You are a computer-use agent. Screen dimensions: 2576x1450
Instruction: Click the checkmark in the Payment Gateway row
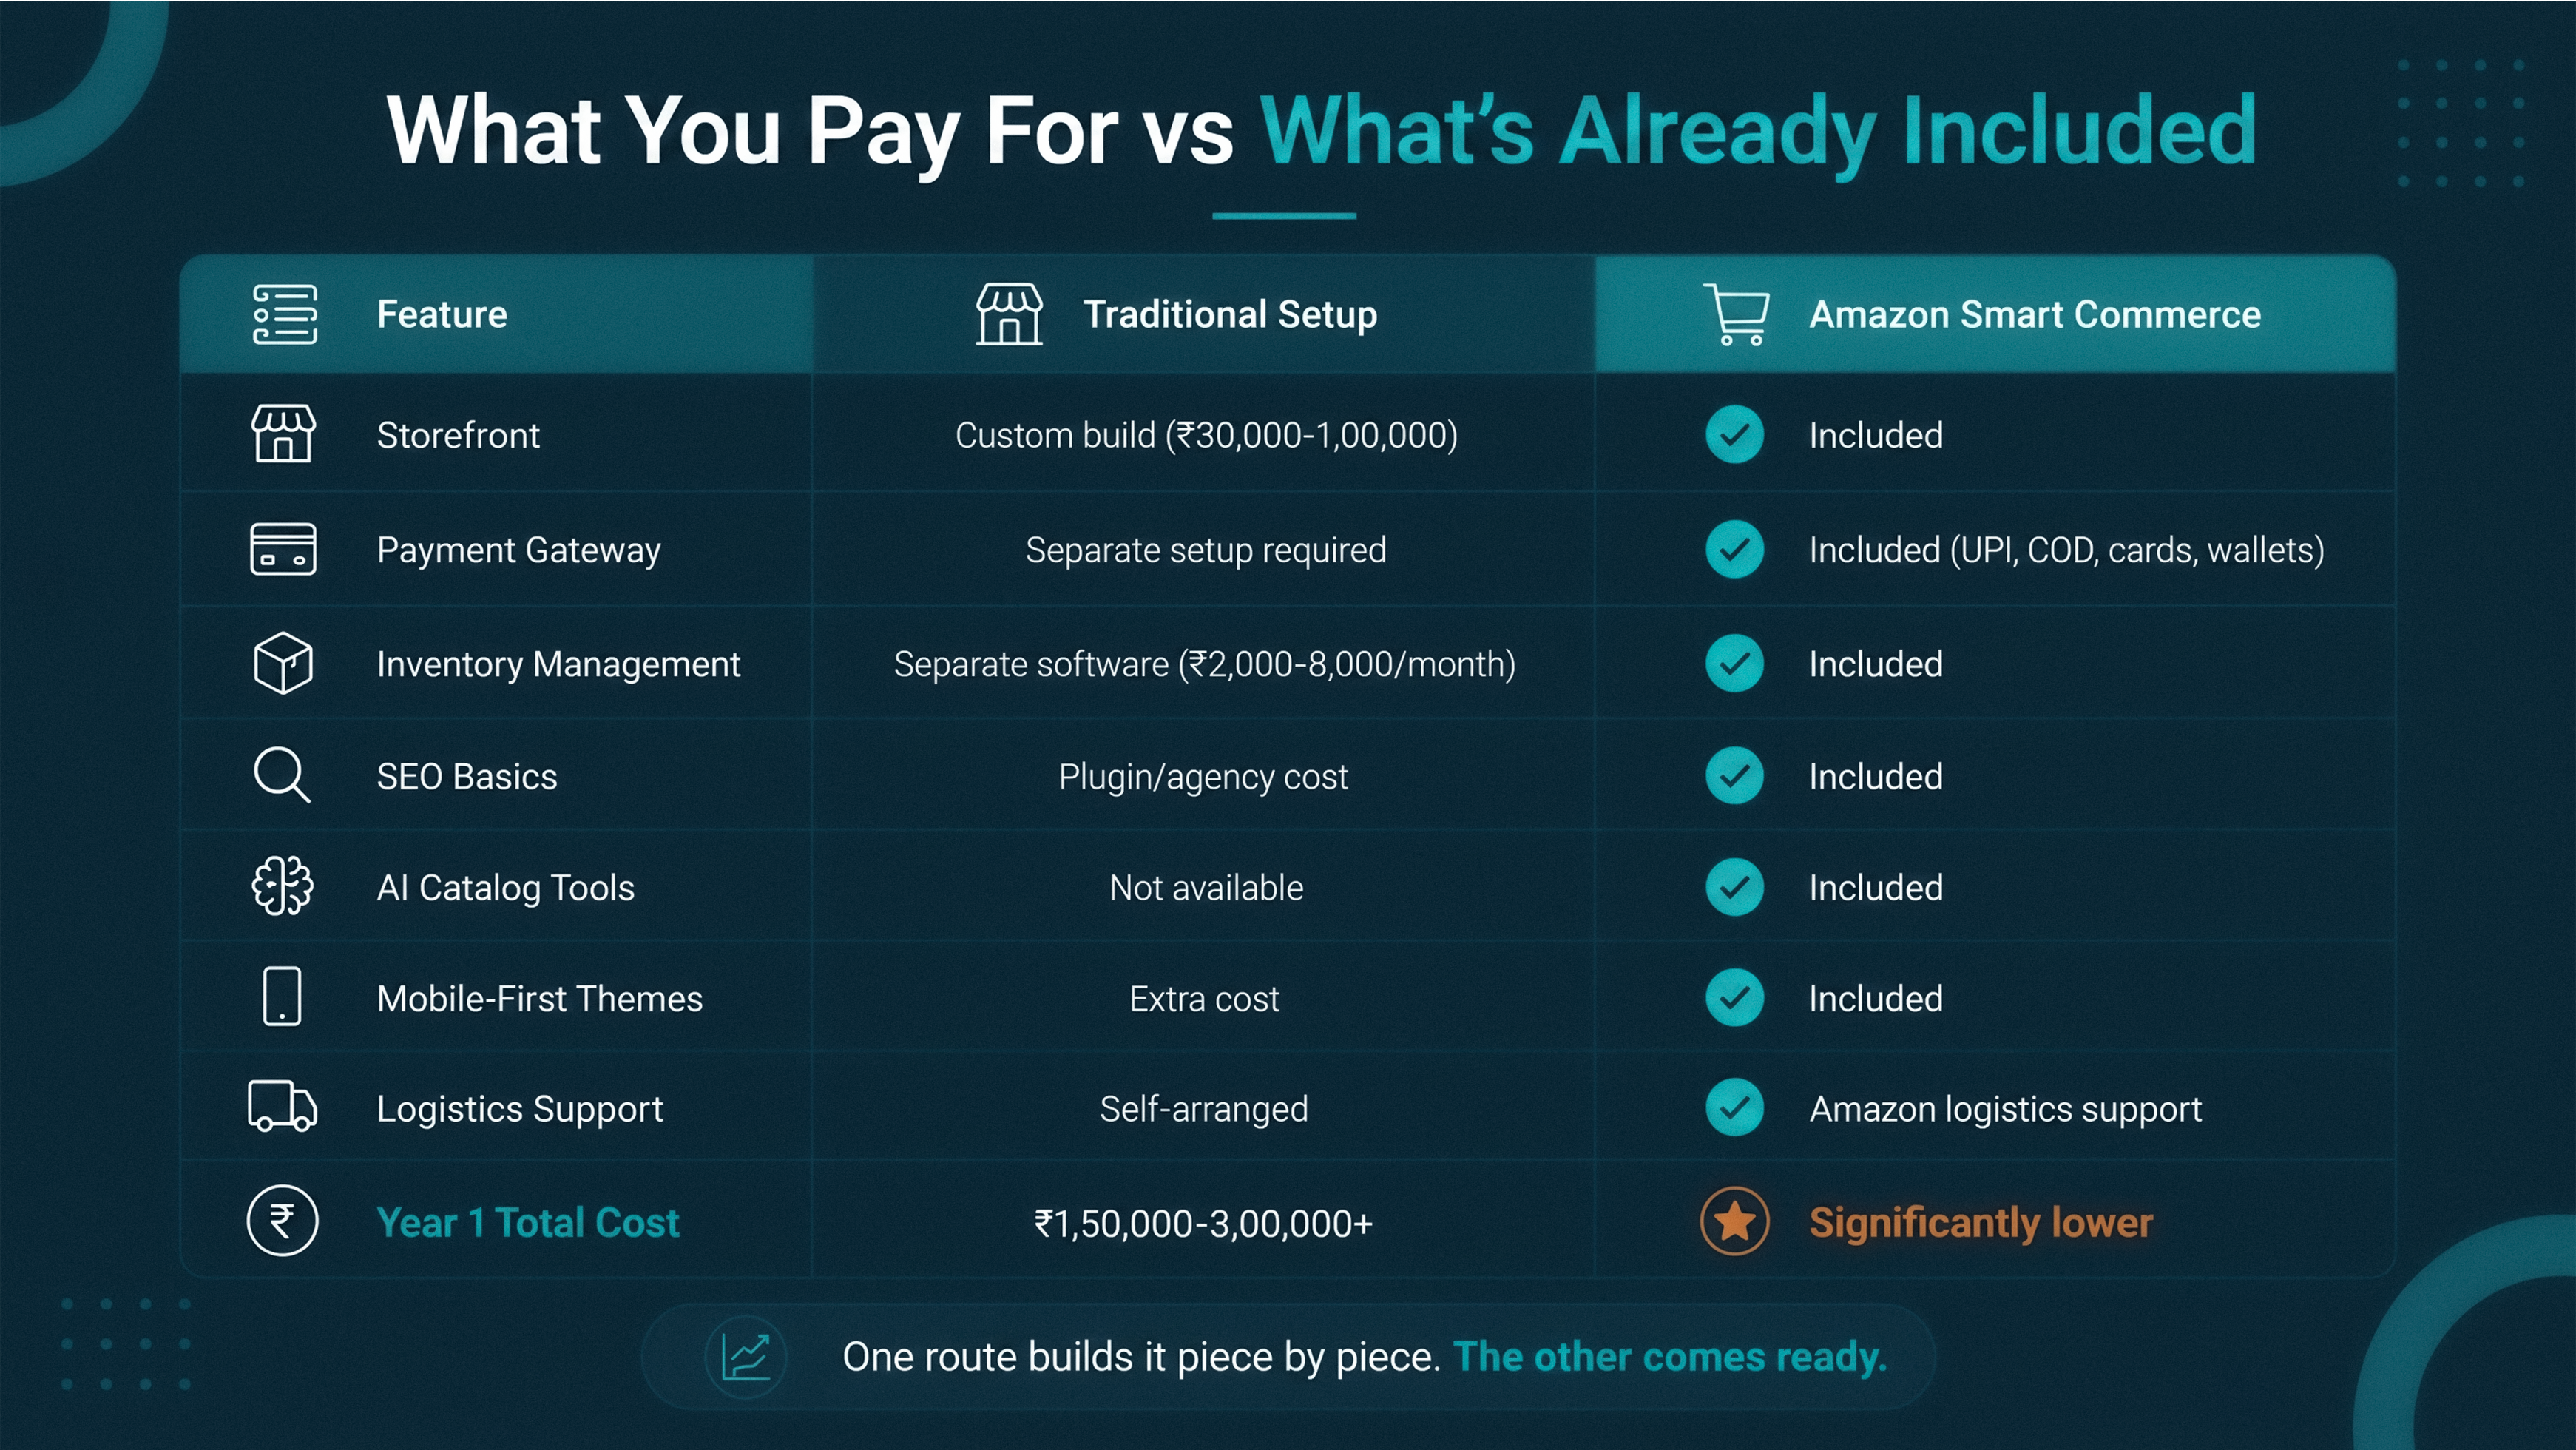tap(1735, 549)
